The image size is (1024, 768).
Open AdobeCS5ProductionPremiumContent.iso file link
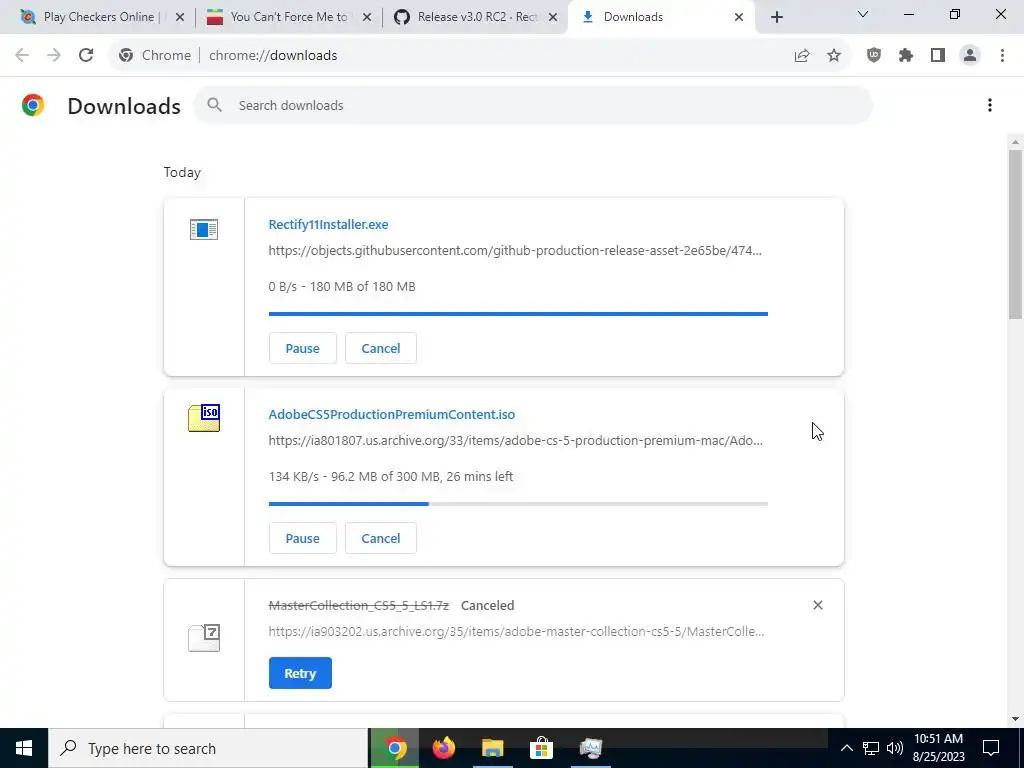pos(392,414)
